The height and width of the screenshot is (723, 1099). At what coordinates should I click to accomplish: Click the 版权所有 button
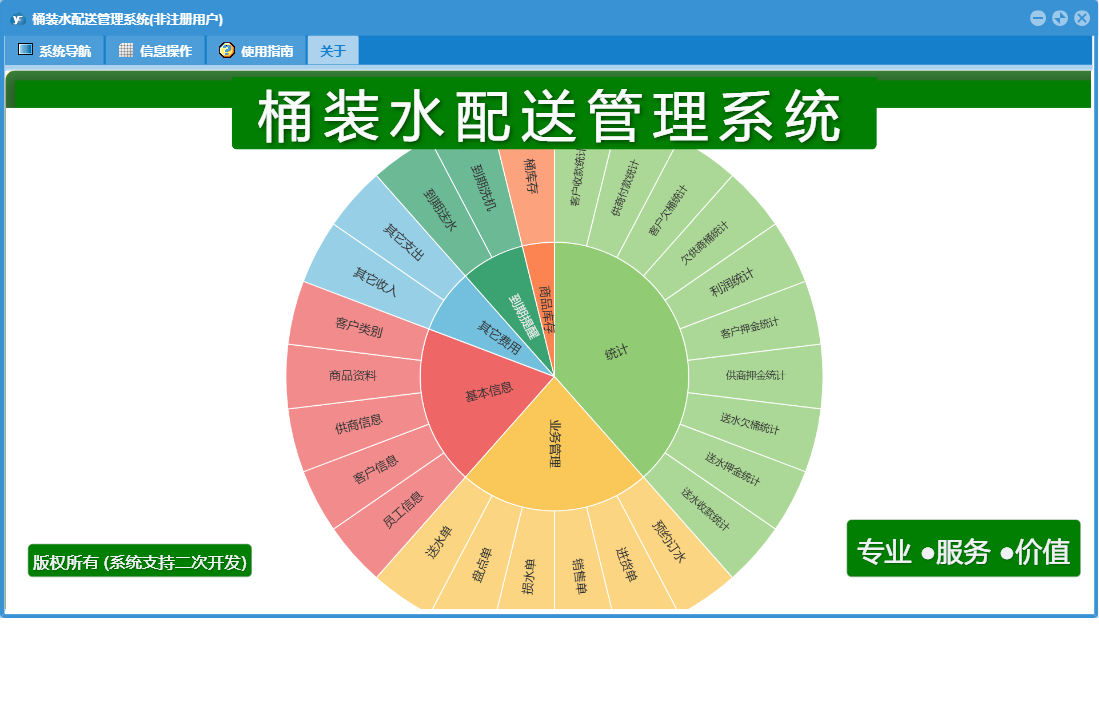139,561
